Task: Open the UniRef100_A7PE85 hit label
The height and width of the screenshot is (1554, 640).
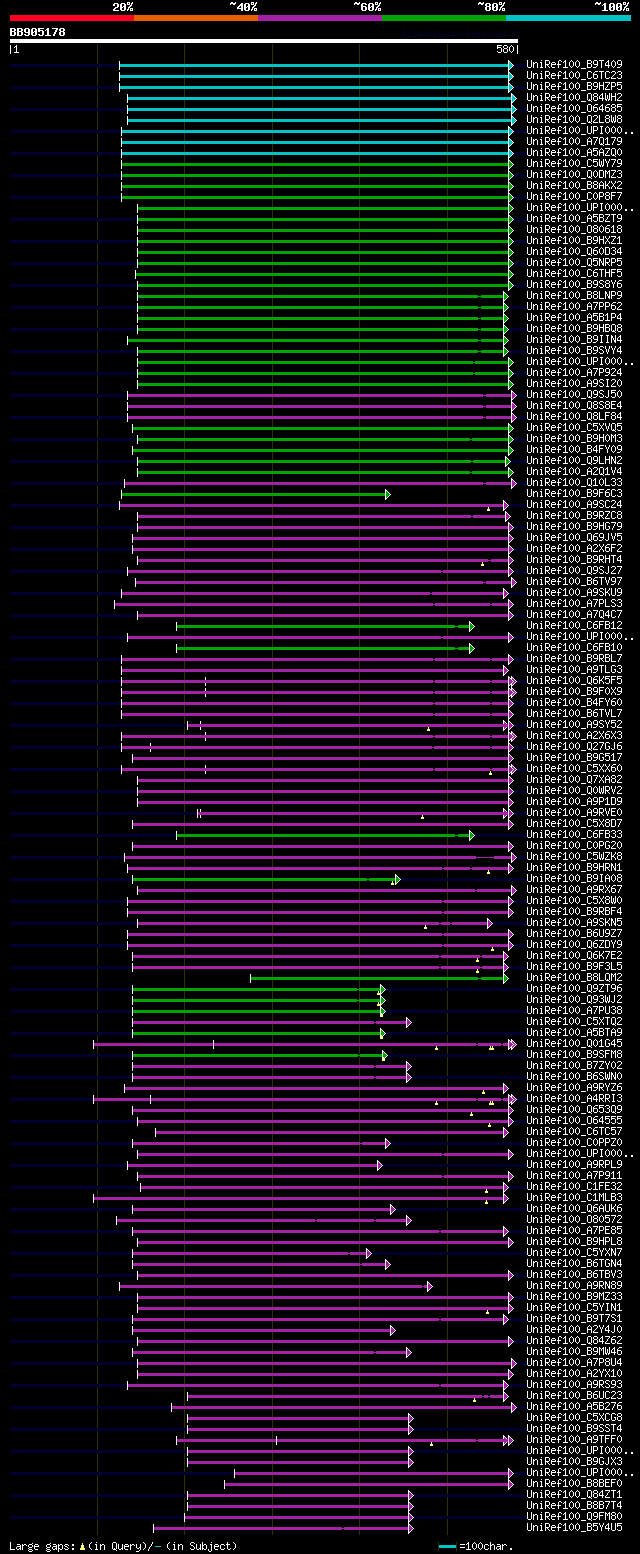Action: 574,1230
